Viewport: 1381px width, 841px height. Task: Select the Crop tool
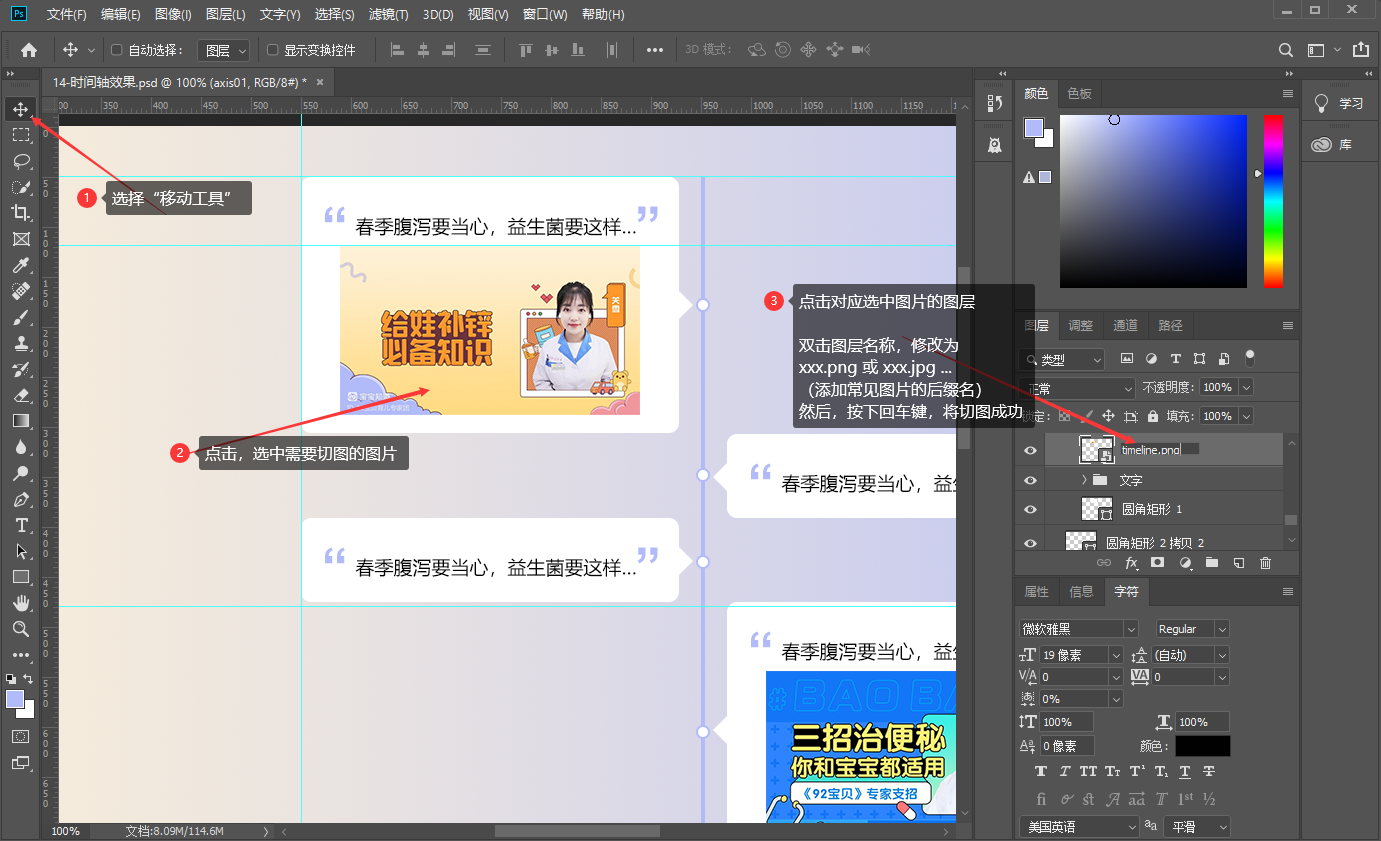(21, 212)
